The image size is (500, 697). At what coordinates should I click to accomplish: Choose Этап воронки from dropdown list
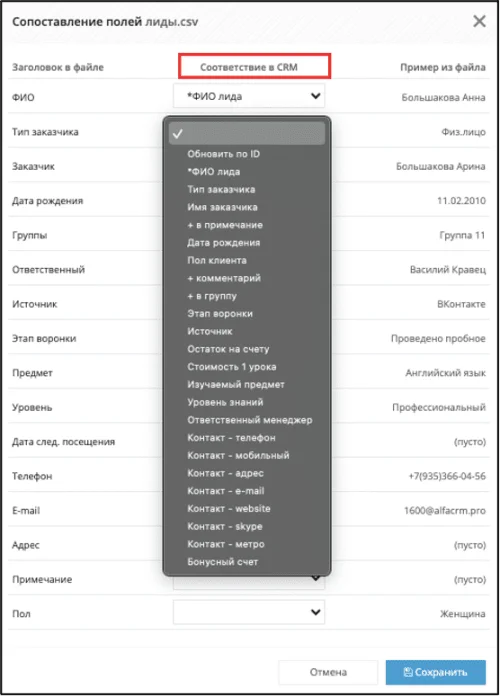220,314
